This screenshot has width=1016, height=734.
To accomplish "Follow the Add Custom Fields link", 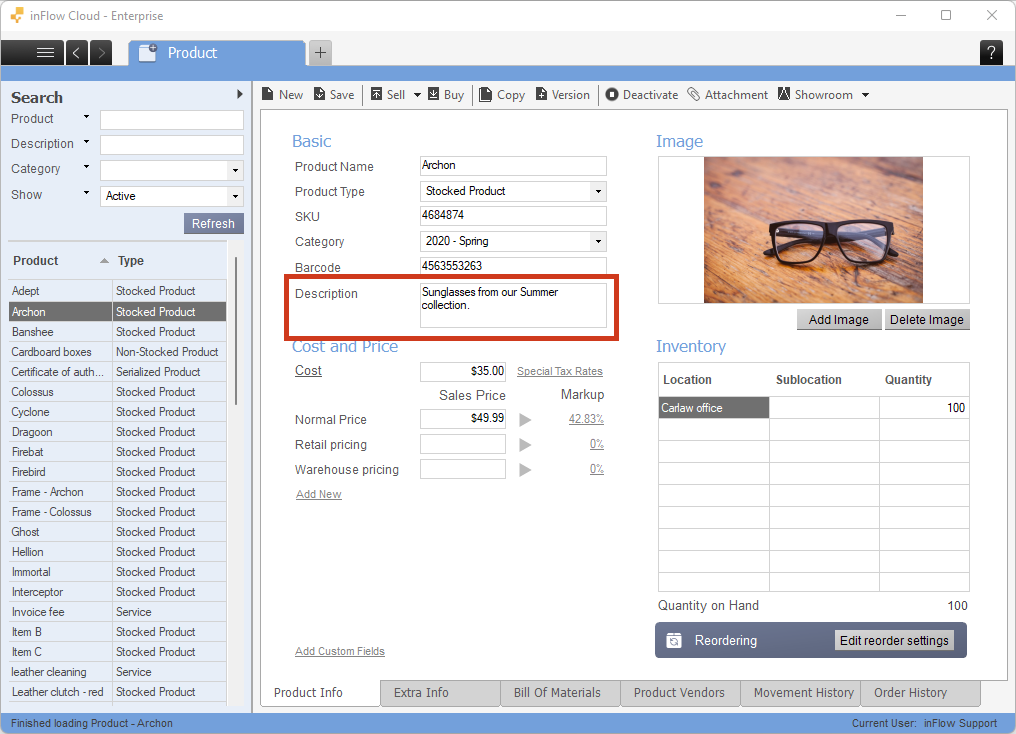I will tap(340, 651).
